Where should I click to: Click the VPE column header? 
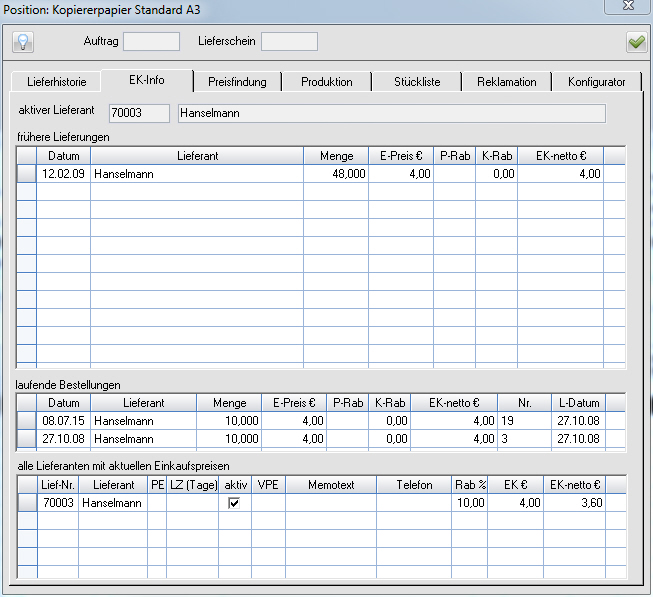pos(268,485)
